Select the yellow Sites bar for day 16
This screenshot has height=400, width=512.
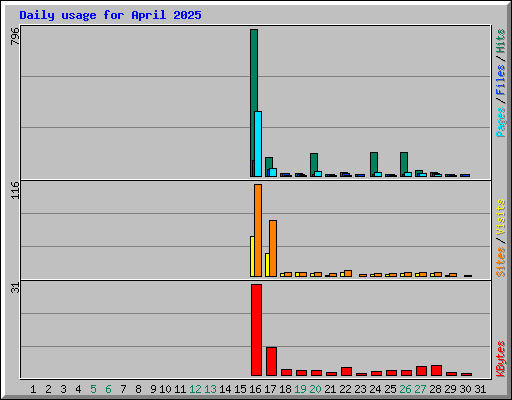252,256
